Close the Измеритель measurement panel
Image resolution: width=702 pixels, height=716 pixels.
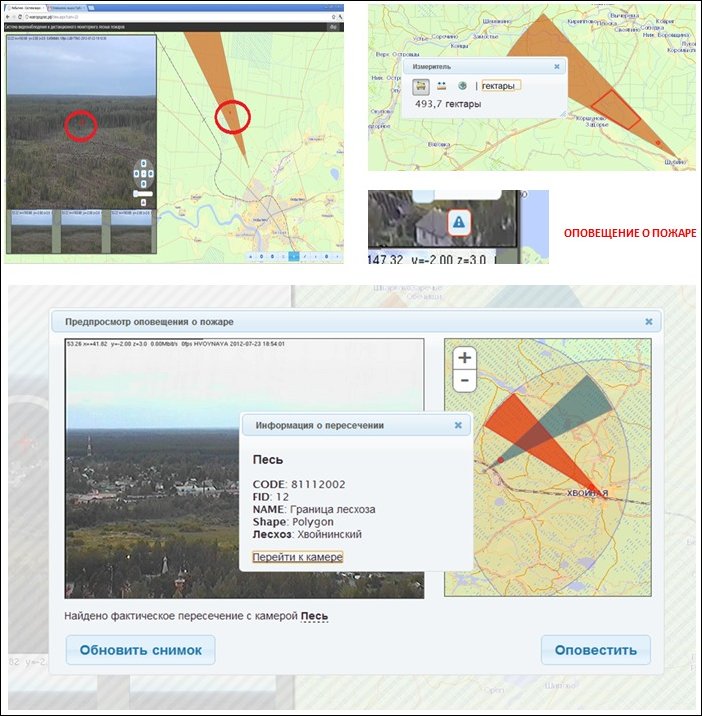click(557, 67)
